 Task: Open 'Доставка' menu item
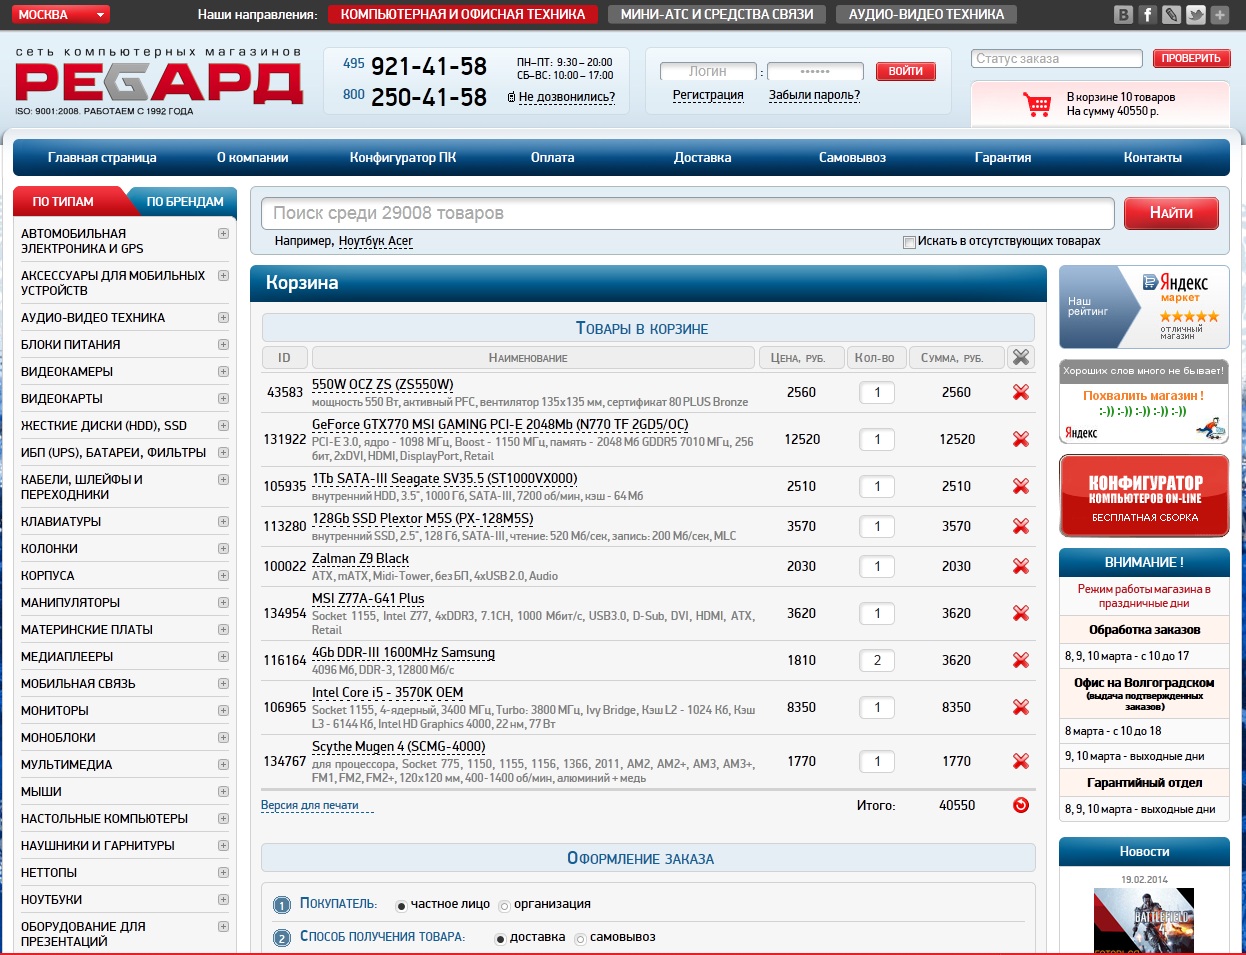702,158
